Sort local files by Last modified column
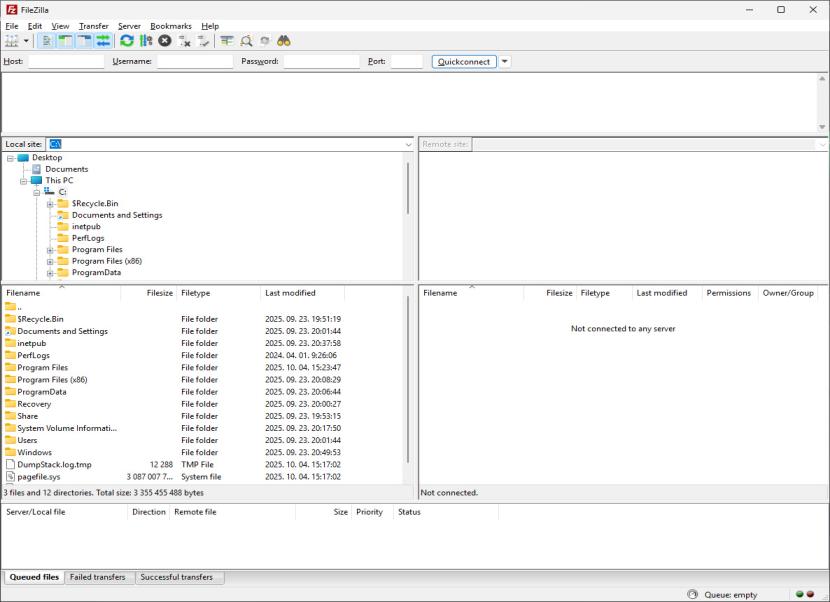Image resolution: width=830 pixels, height=602 pixels. (x=290, y=293)
